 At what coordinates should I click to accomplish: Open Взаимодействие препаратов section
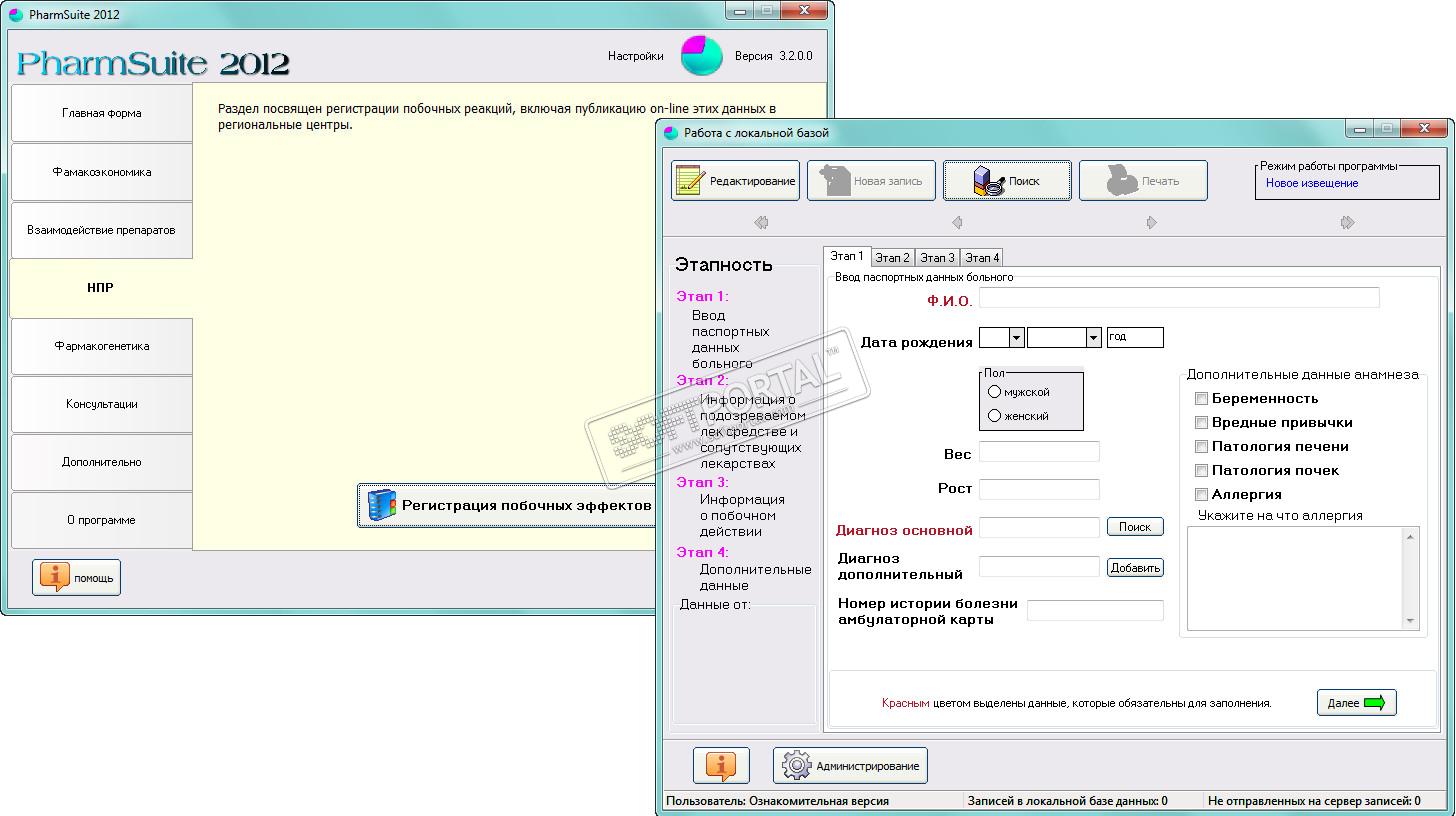pos(102,230)
